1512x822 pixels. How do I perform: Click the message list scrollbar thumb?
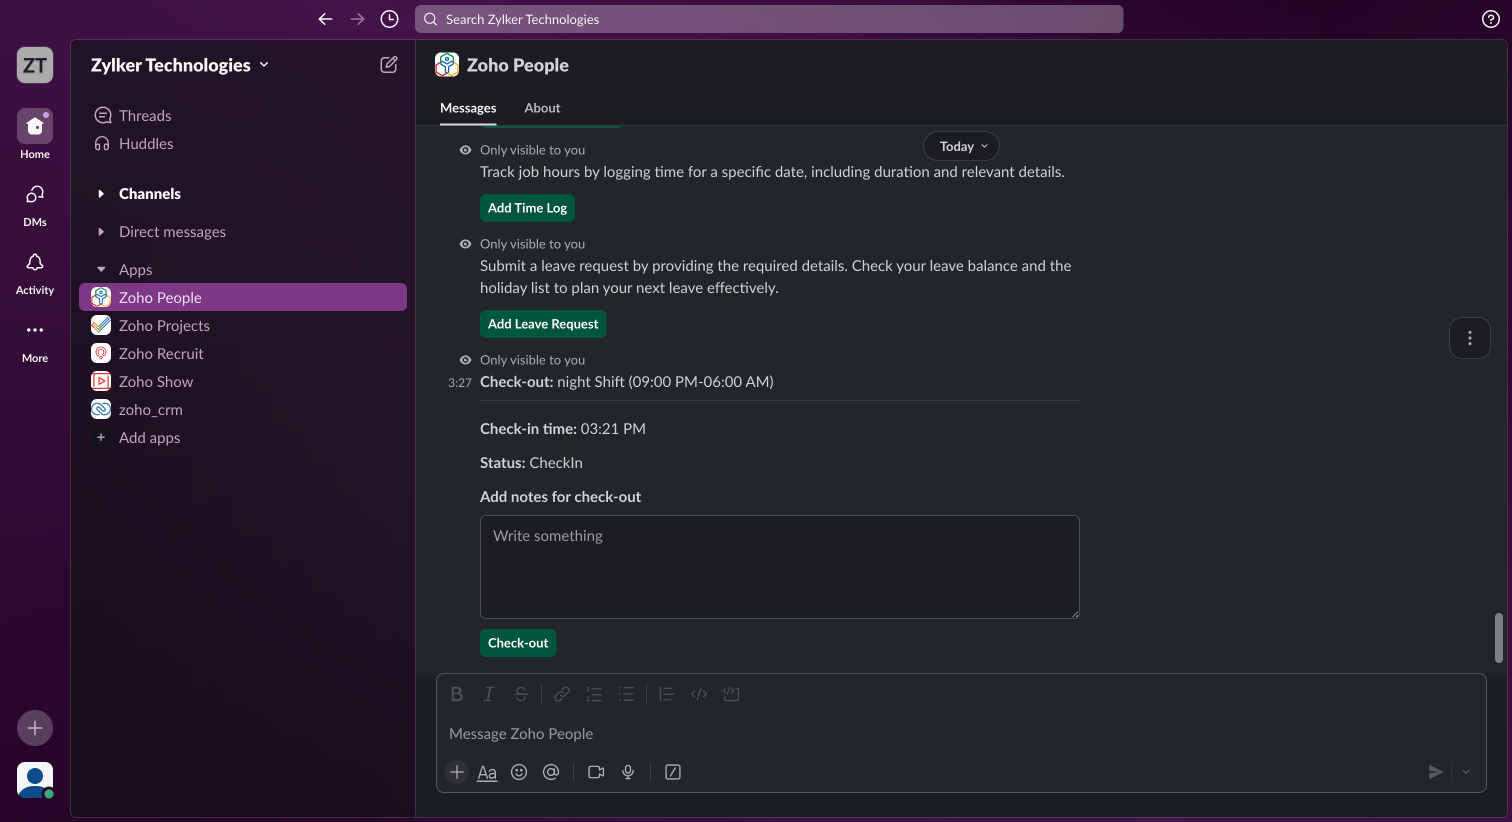[x=1499, y=638]
